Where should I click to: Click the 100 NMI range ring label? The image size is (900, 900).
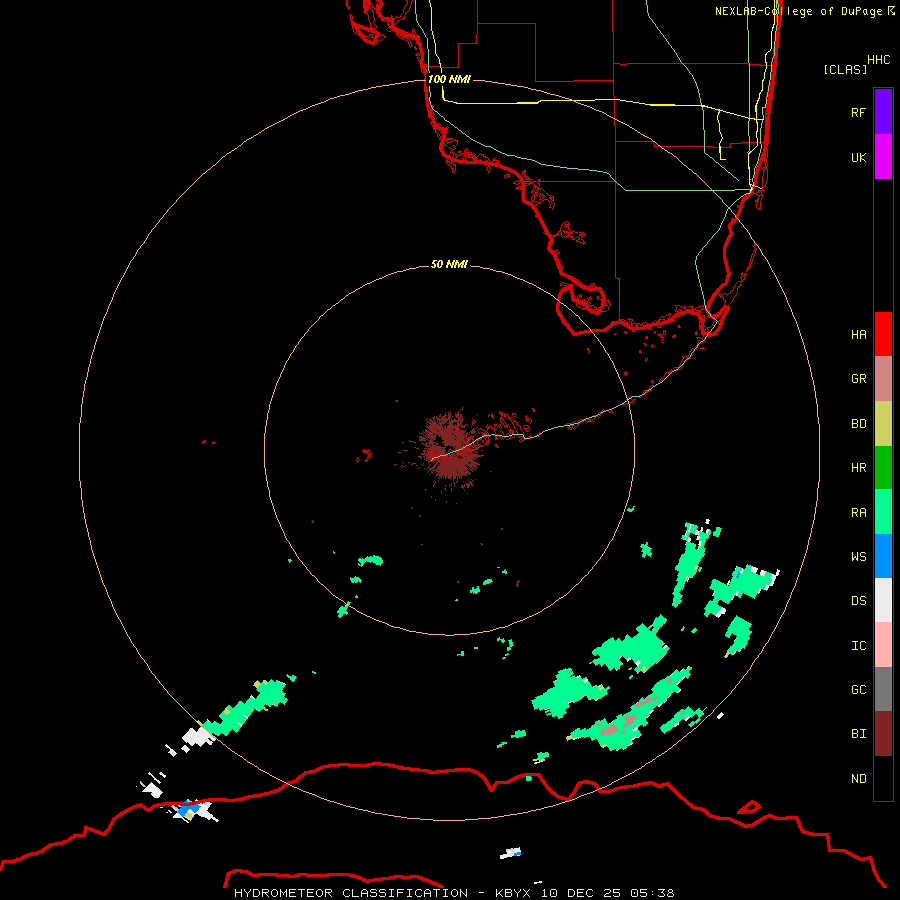coord(449,79)
